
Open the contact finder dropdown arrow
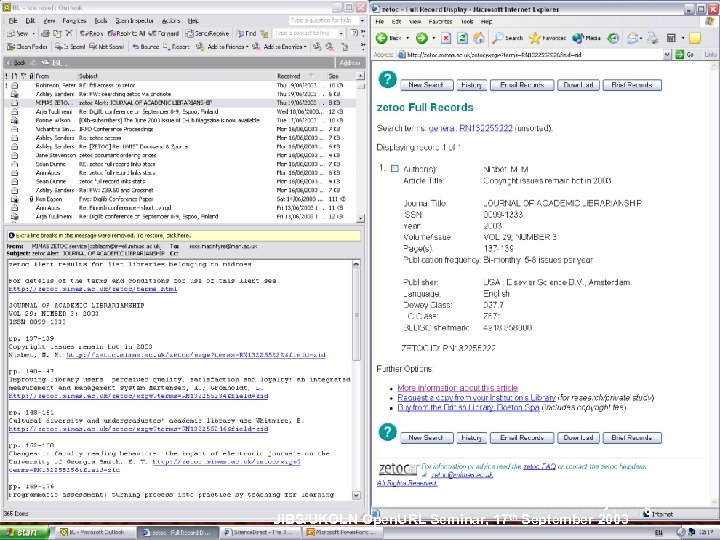point(341,33)
